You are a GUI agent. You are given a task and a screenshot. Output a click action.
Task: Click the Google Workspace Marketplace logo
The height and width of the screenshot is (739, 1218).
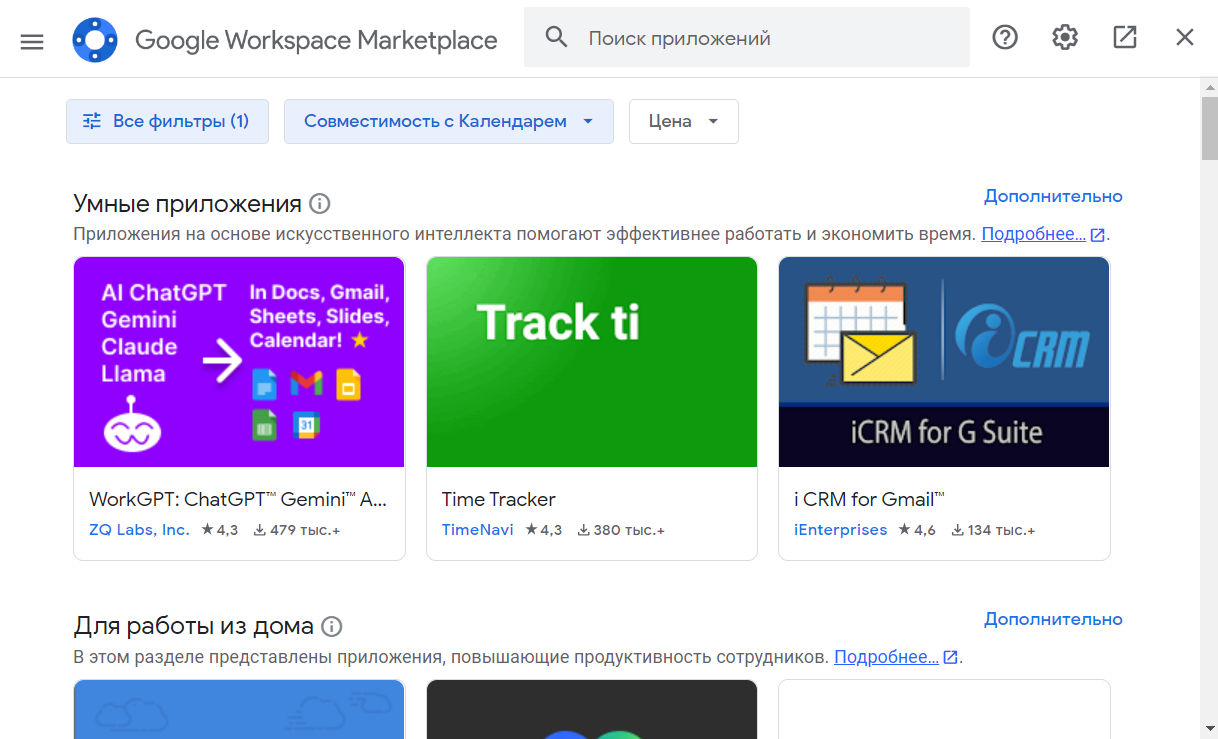pyautogui.click(x=95, y=40)
